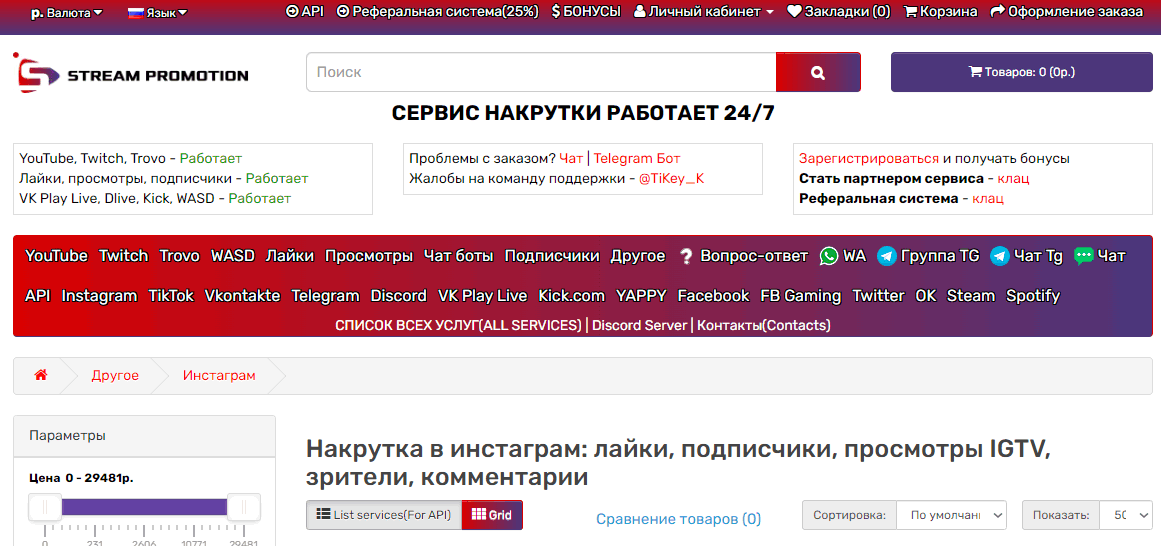1161x546 pixels.
Task: Open the Товаров: 0 (0р.) cart button
Action: coord(1022,72)
